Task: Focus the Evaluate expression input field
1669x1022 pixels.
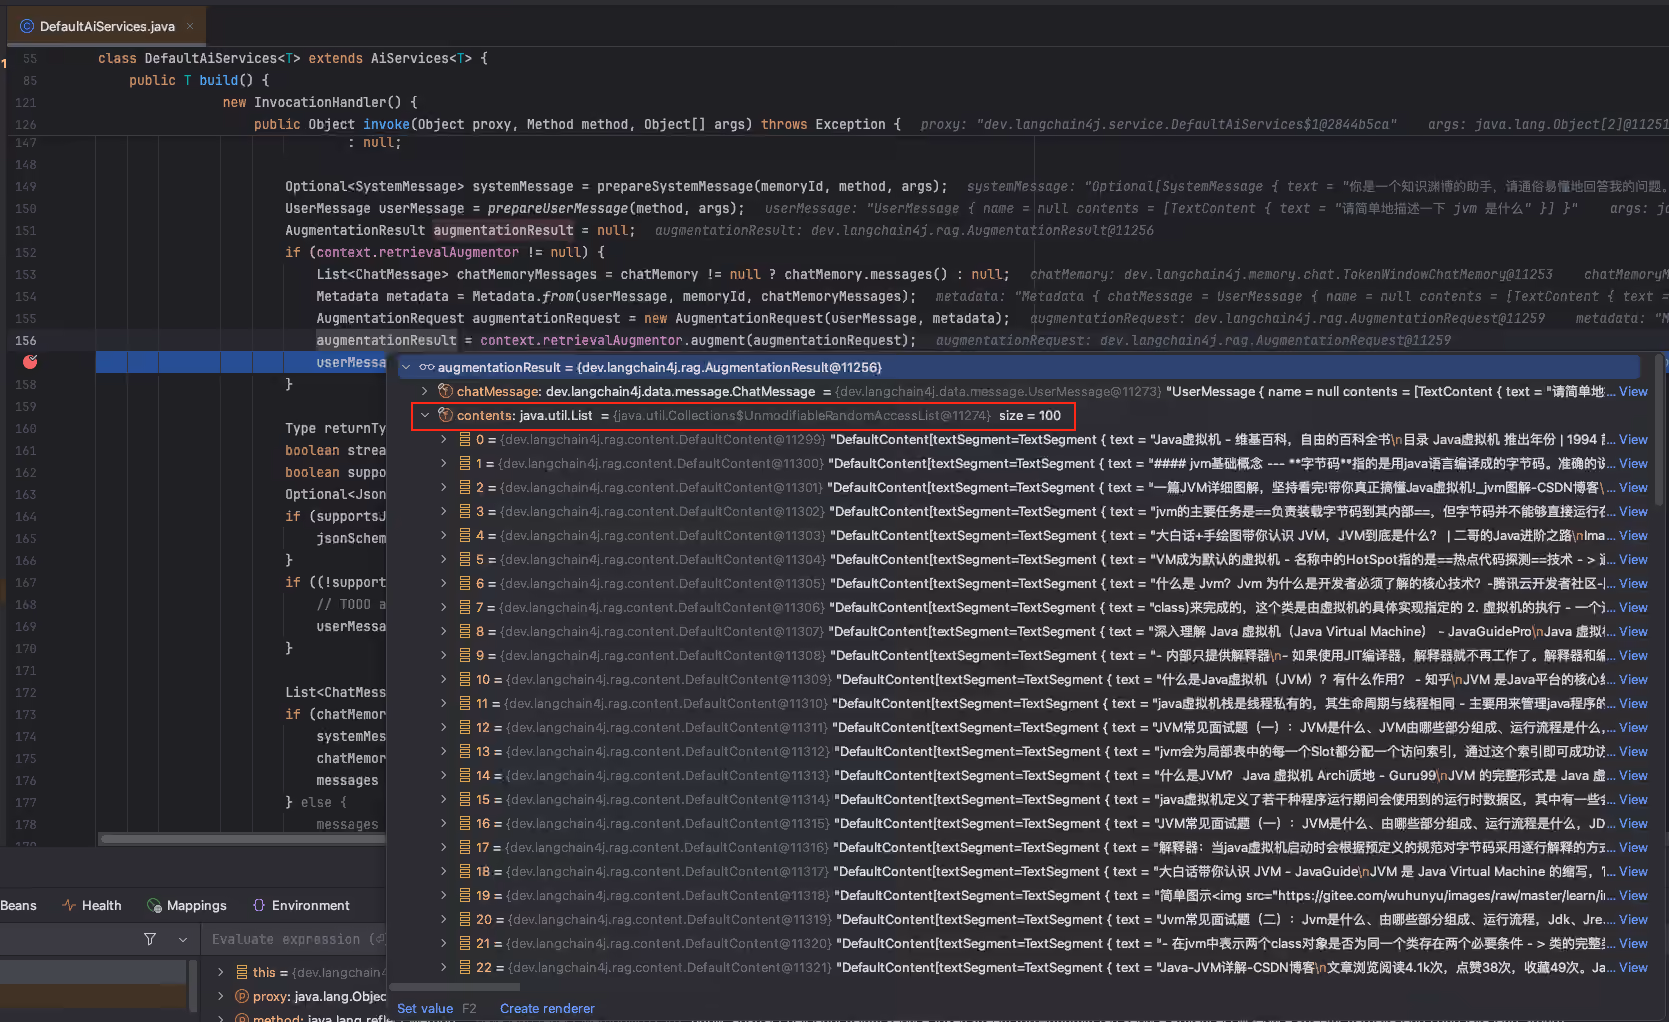Action: point(297,939)
